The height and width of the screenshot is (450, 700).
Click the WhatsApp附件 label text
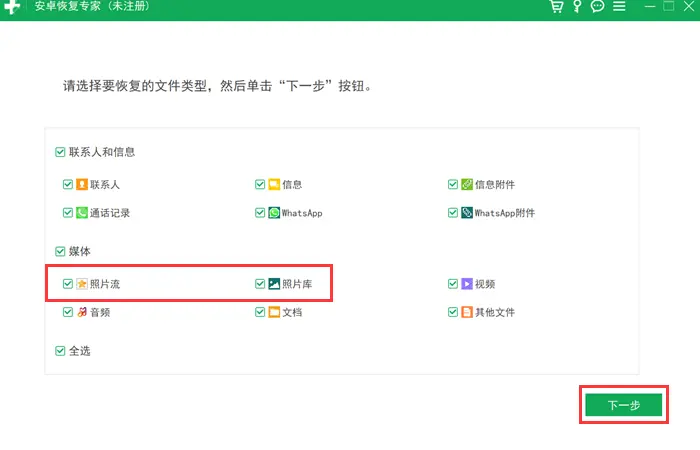504,213
